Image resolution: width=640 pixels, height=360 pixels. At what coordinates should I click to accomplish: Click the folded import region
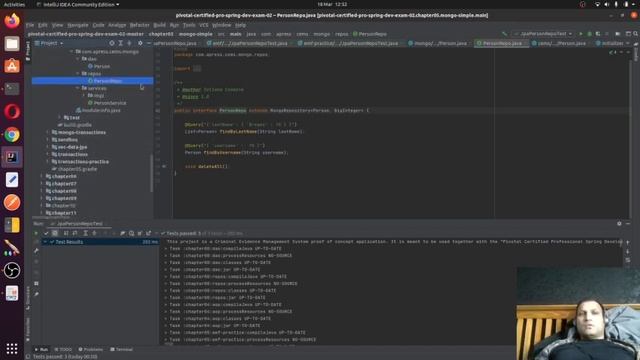(x=197, y=69)
